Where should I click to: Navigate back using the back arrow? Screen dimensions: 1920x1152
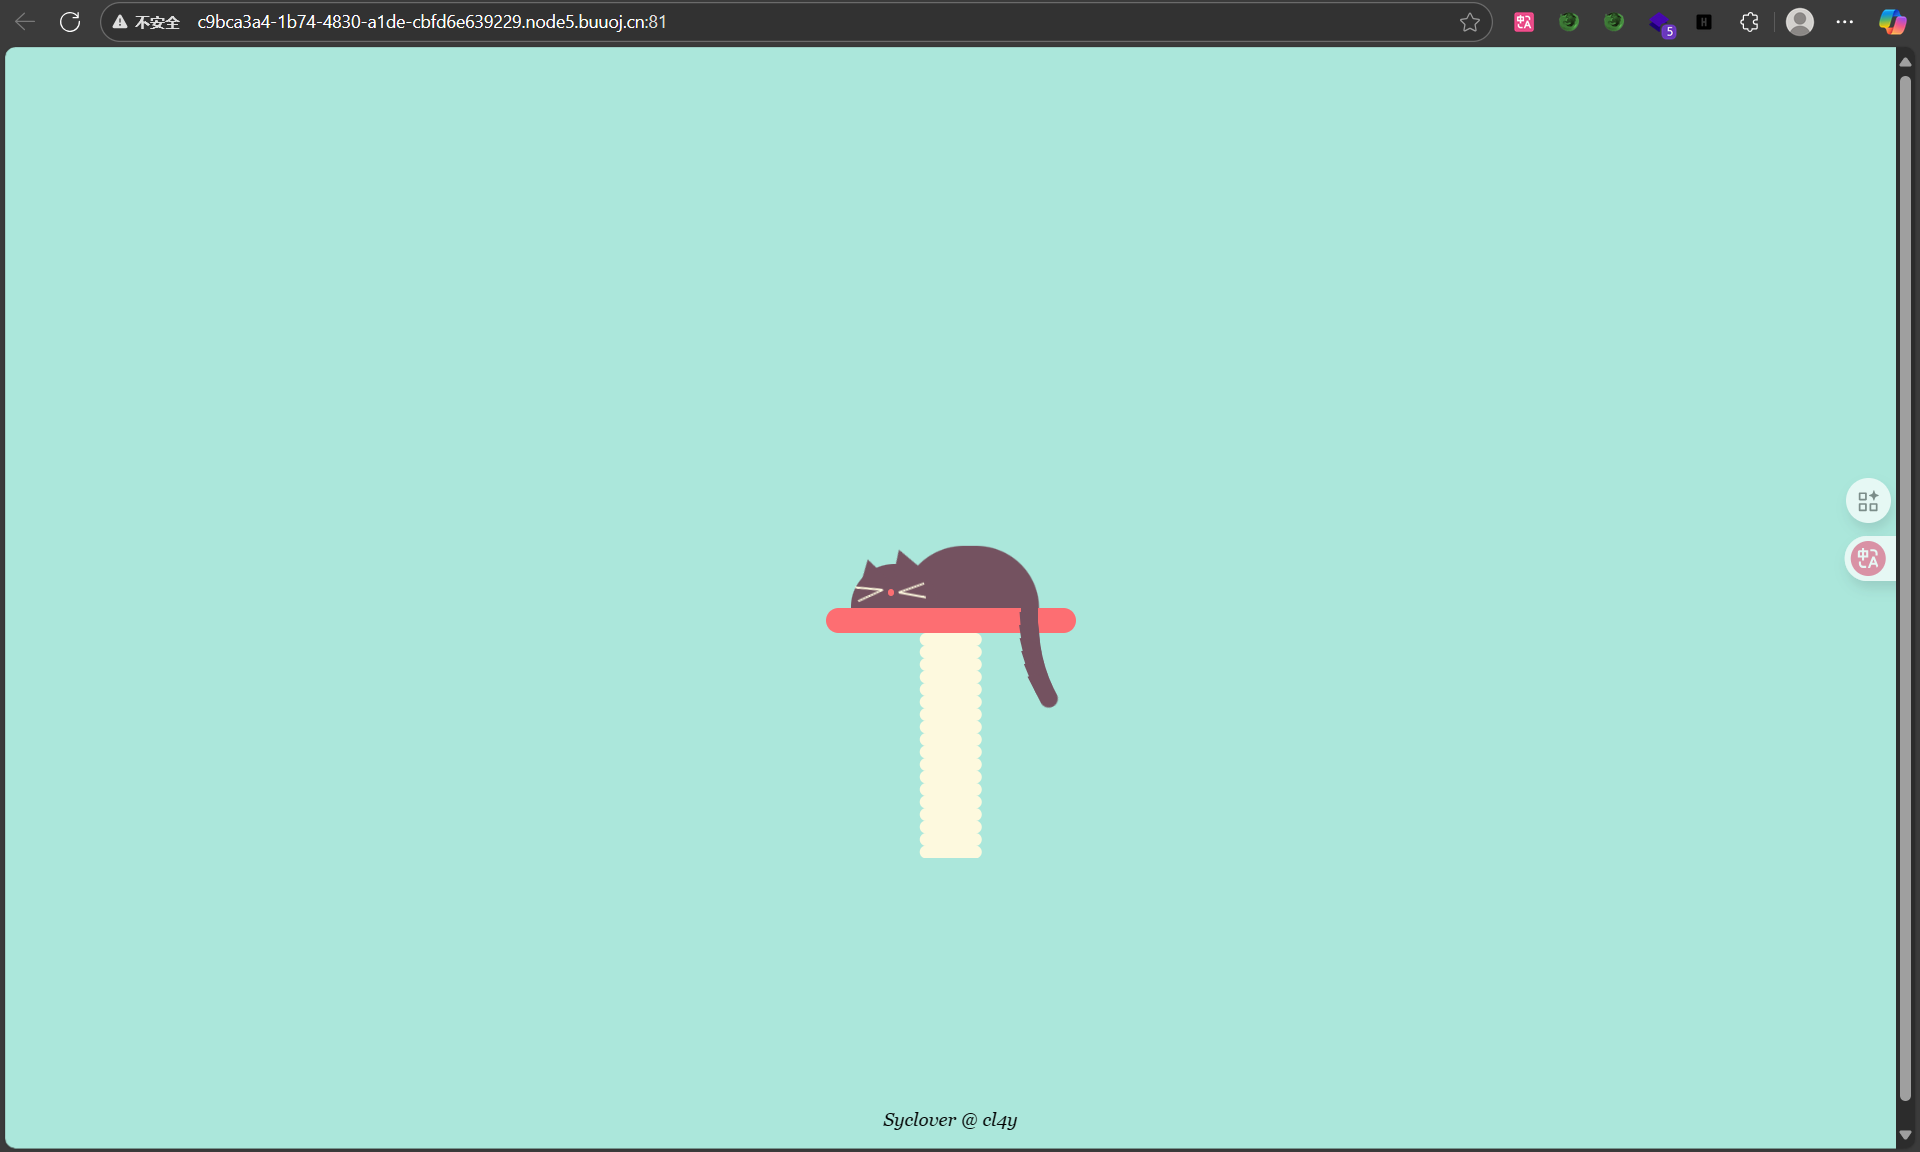pyautogui.click(x=24, y=21)
